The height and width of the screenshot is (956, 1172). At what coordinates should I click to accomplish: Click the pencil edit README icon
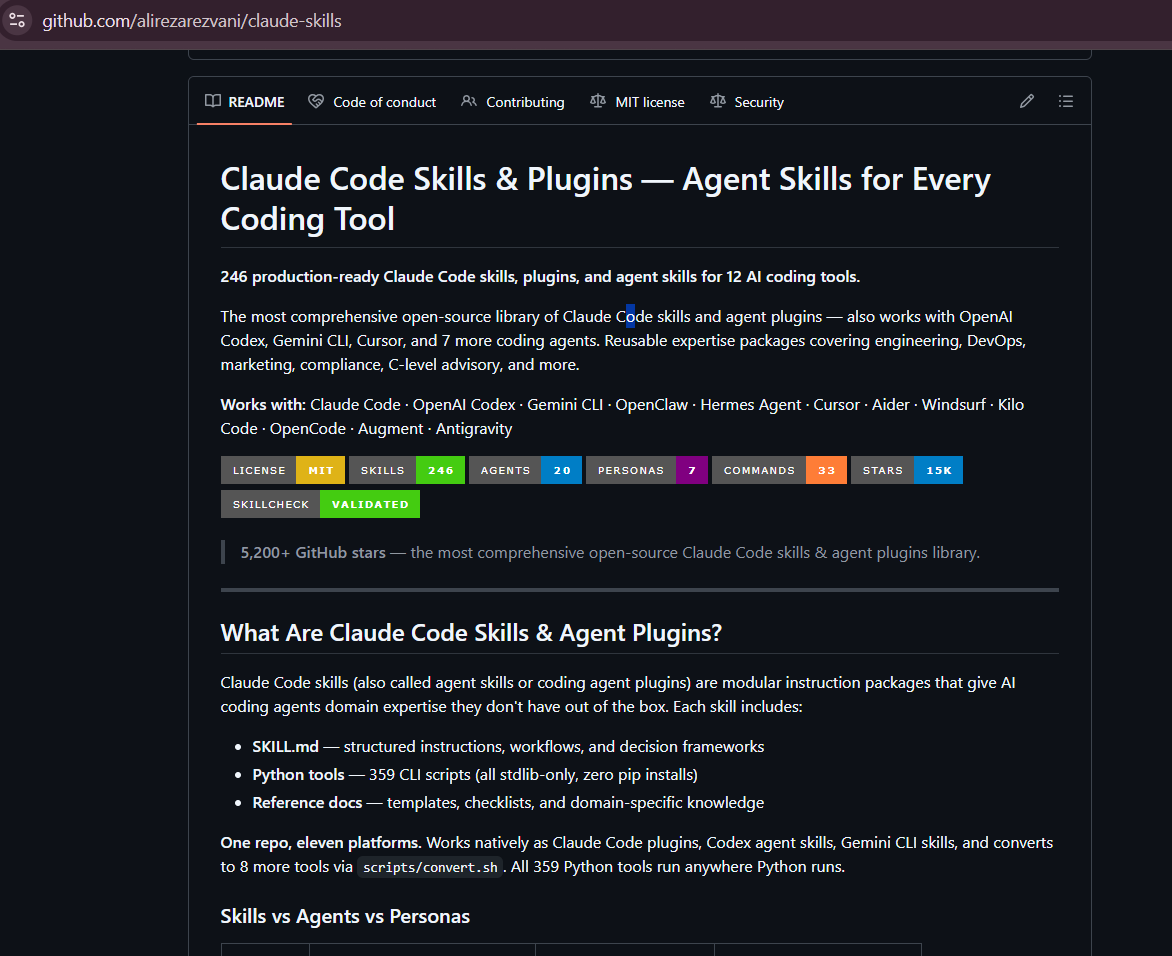[1027, 101]
